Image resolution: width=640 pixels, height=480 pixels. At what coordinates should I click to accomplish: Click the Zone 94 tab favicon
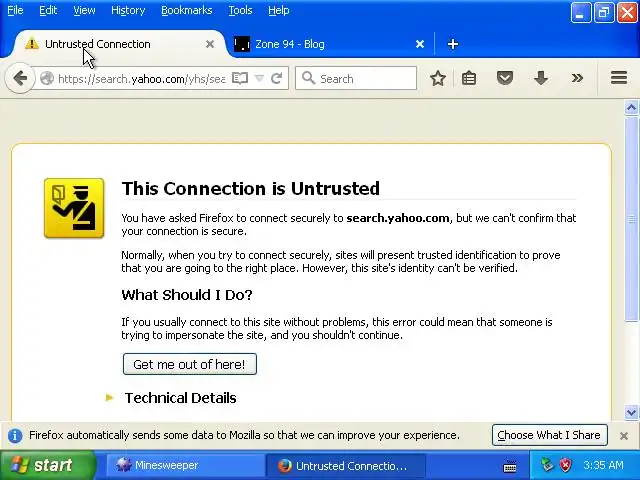point(242,44)
